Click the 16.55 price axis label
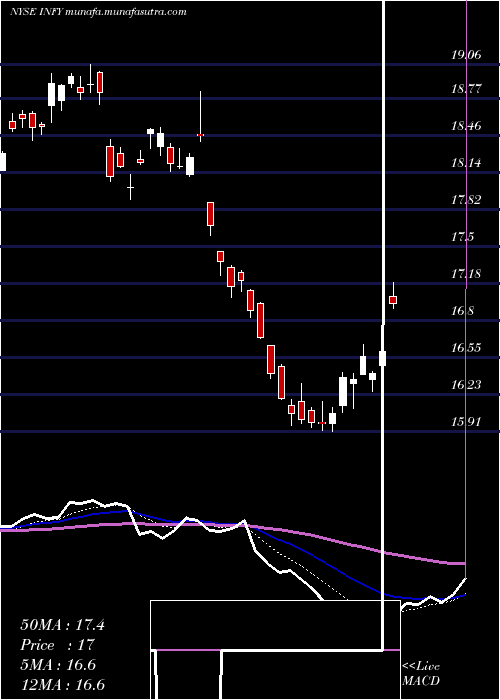The image size is (500, 700). coord(466,347)
